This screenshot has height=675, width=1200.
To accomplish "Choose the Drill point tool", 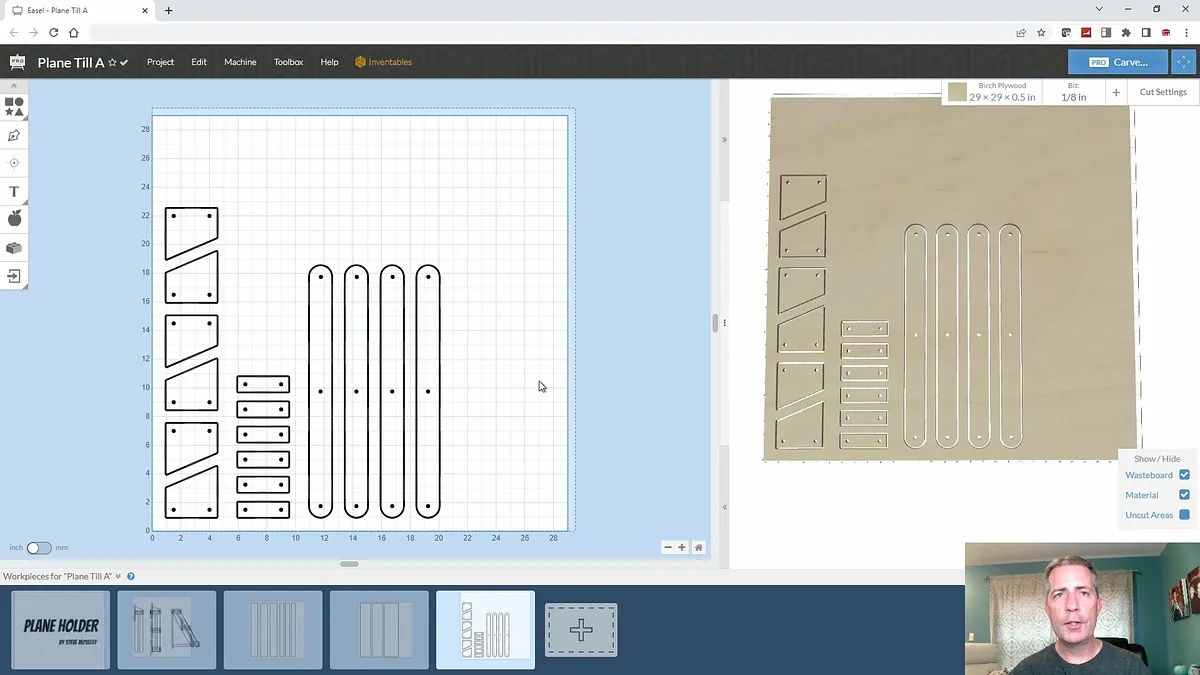I will pos(14,163).
